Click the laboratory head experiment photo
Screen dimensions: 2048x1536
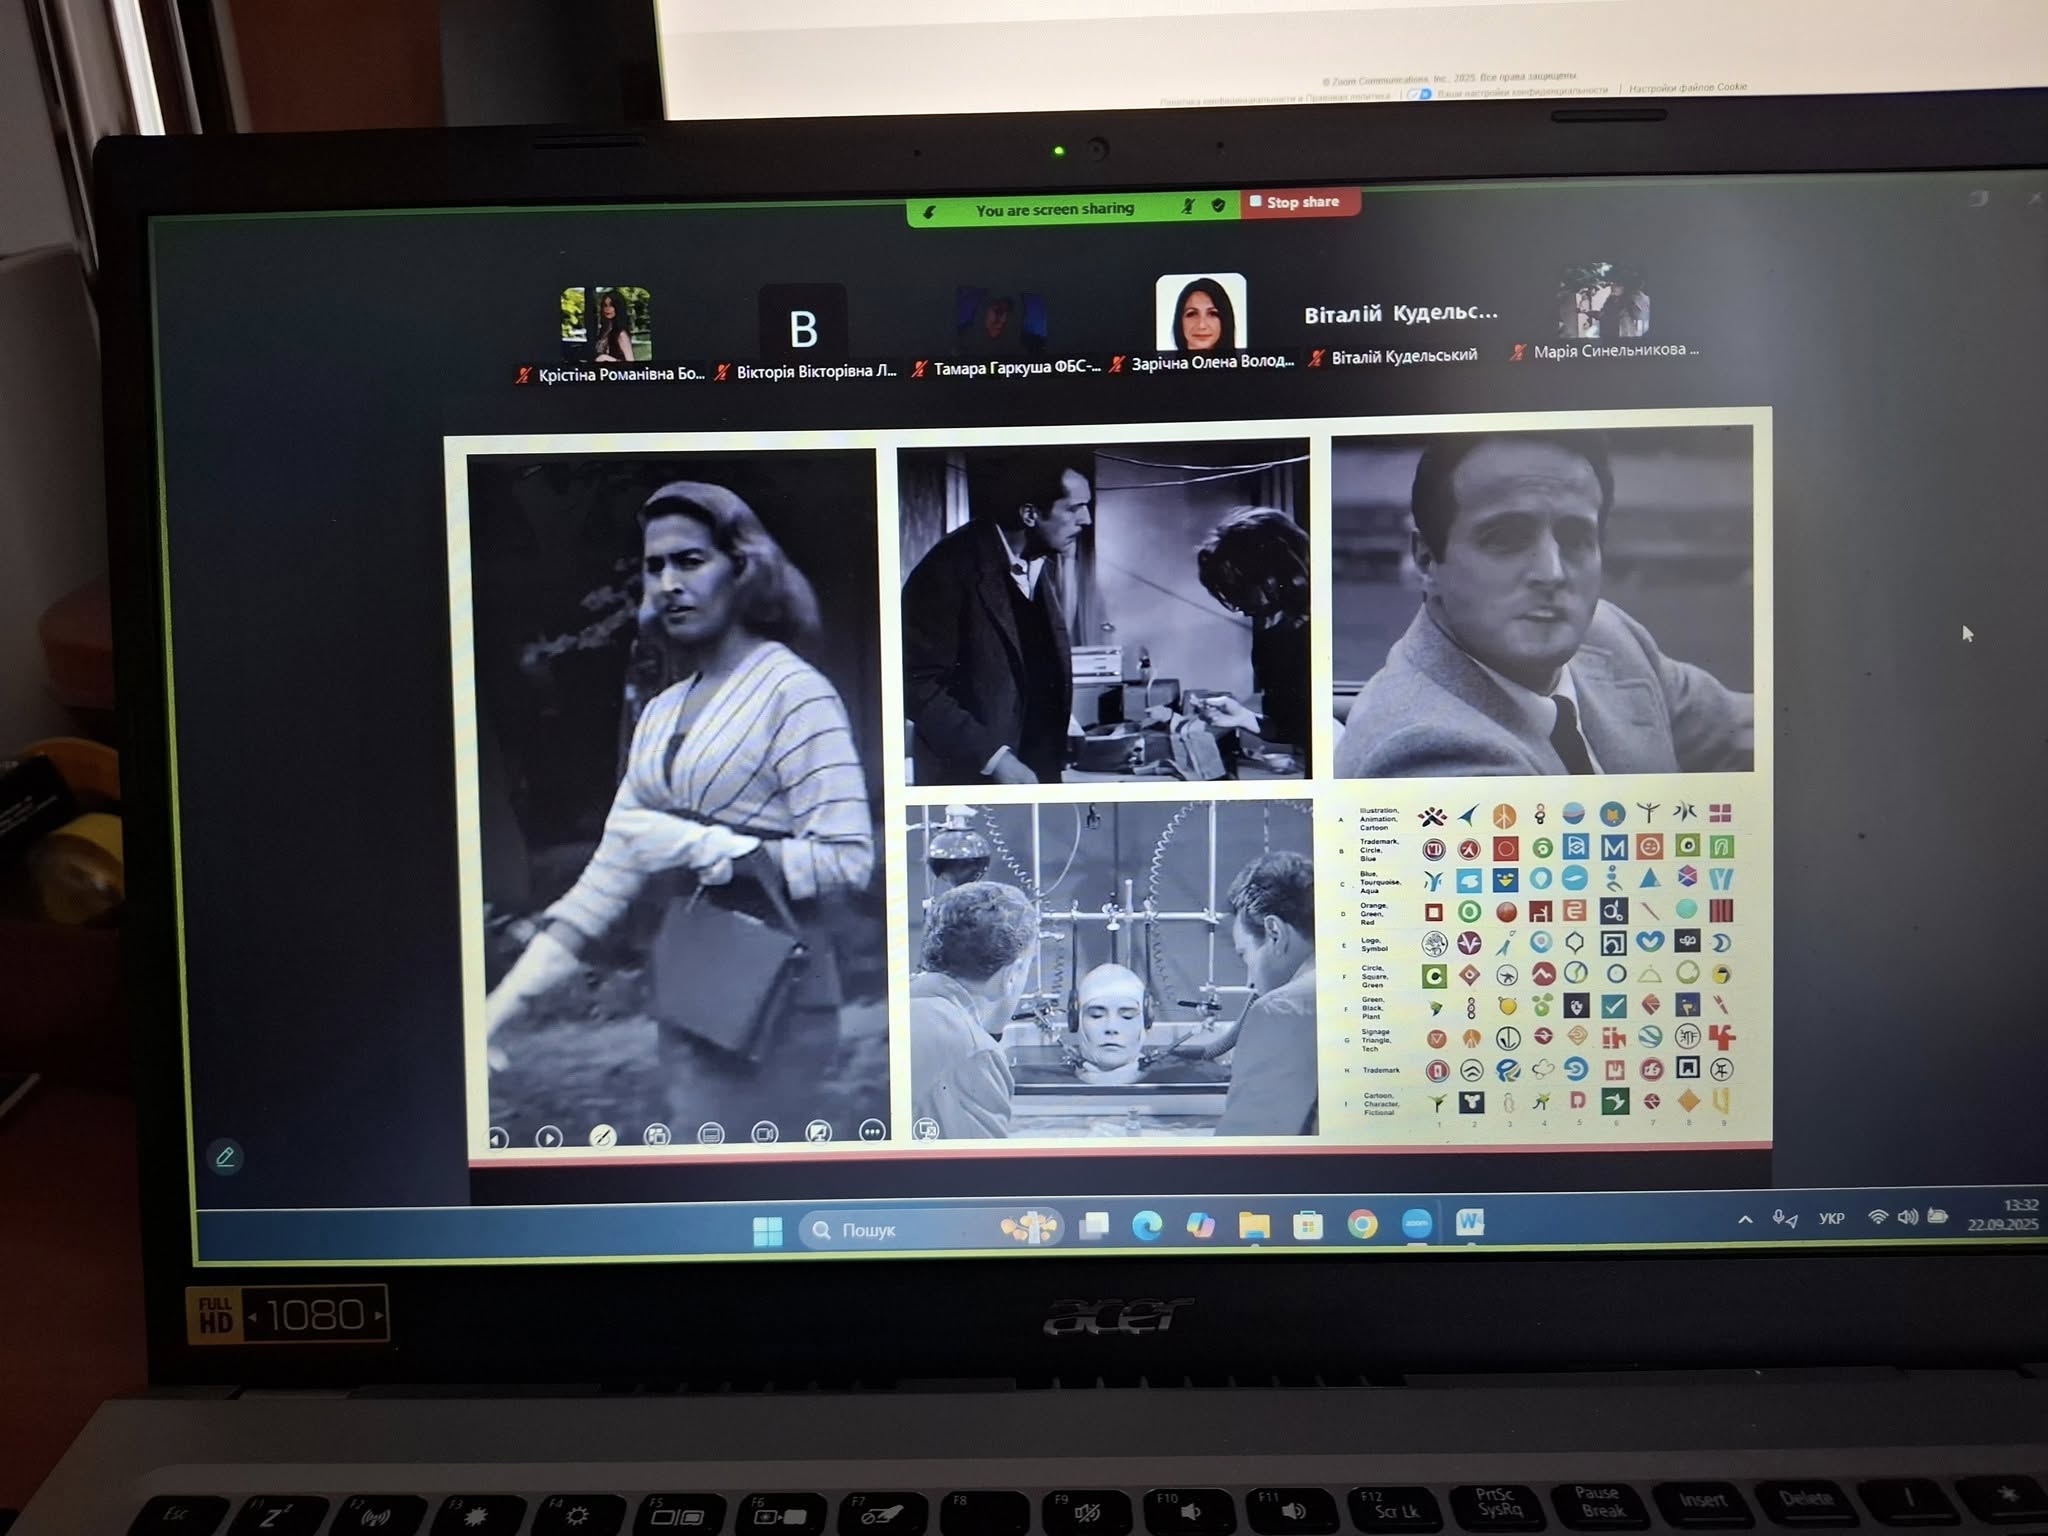[x=1111, y=968]
